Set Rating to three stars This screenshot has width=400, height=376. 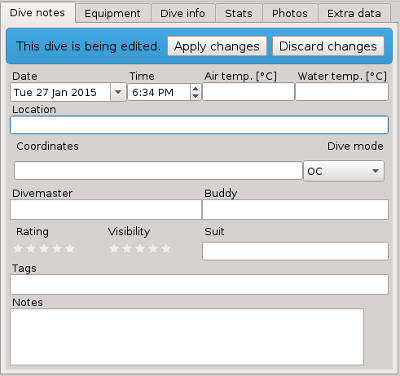click(44, 248)
